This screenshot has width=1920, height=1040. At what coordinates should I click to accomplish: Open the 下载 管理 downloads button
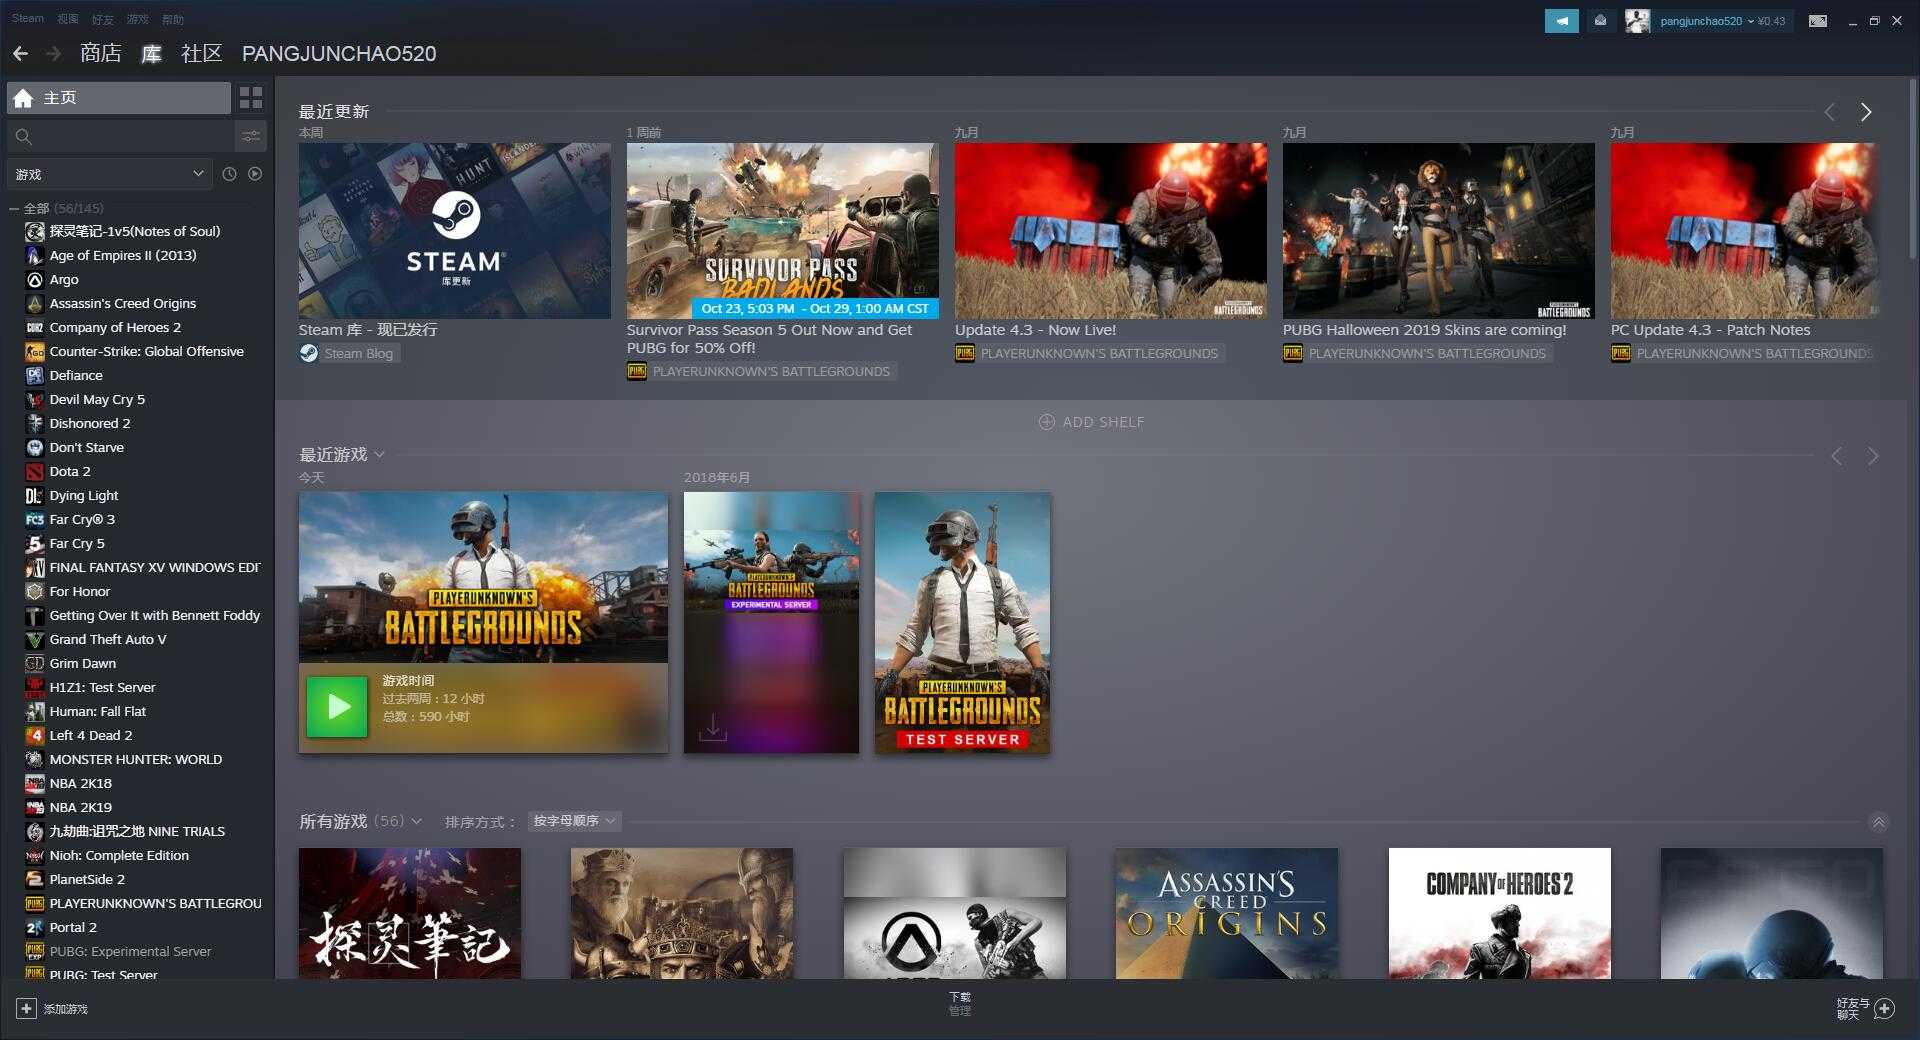click(x=960, y=1004)
